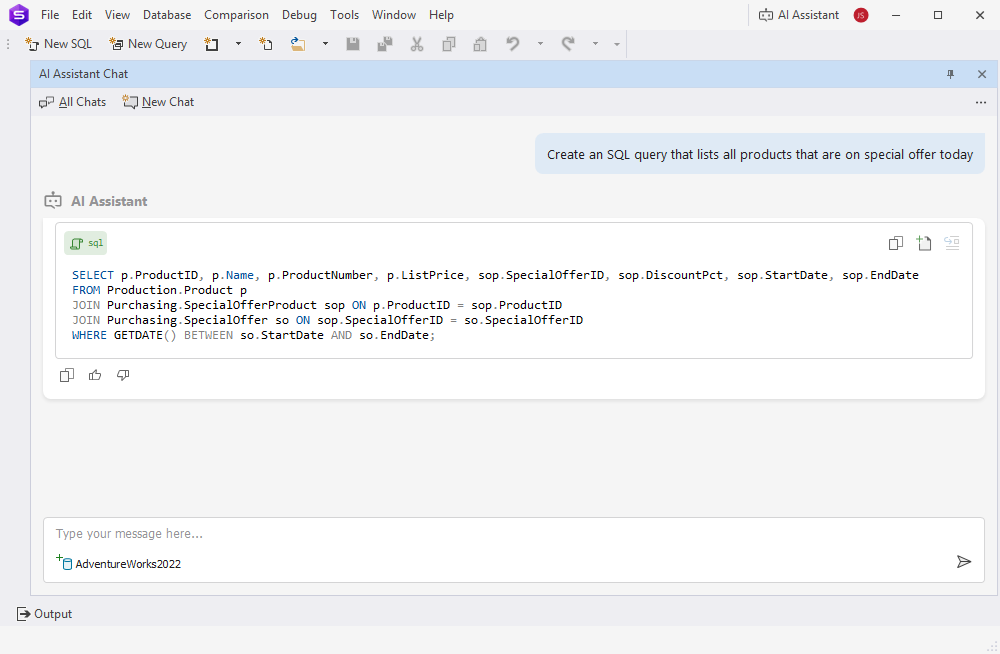Copy the SQL code block
The width and height of the screenshot is (1000, 654).
pyautogui.click(x=895, y=243)
